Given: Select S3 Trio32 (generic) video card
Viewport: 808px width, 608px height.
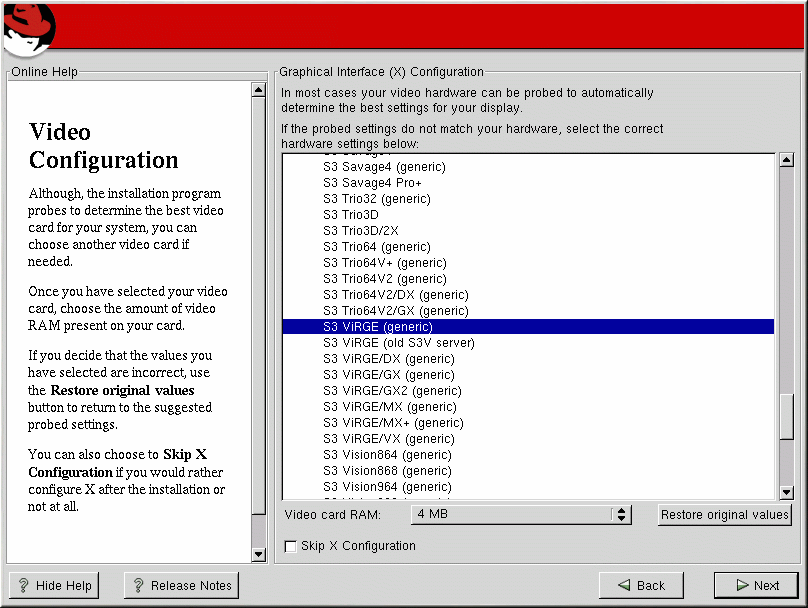Looking at the screenshot, I should point(528,199).
